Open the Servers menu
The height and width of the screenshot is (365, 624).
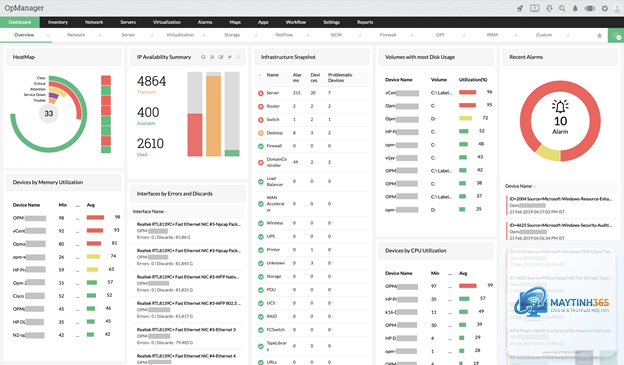tap(128, 22)
